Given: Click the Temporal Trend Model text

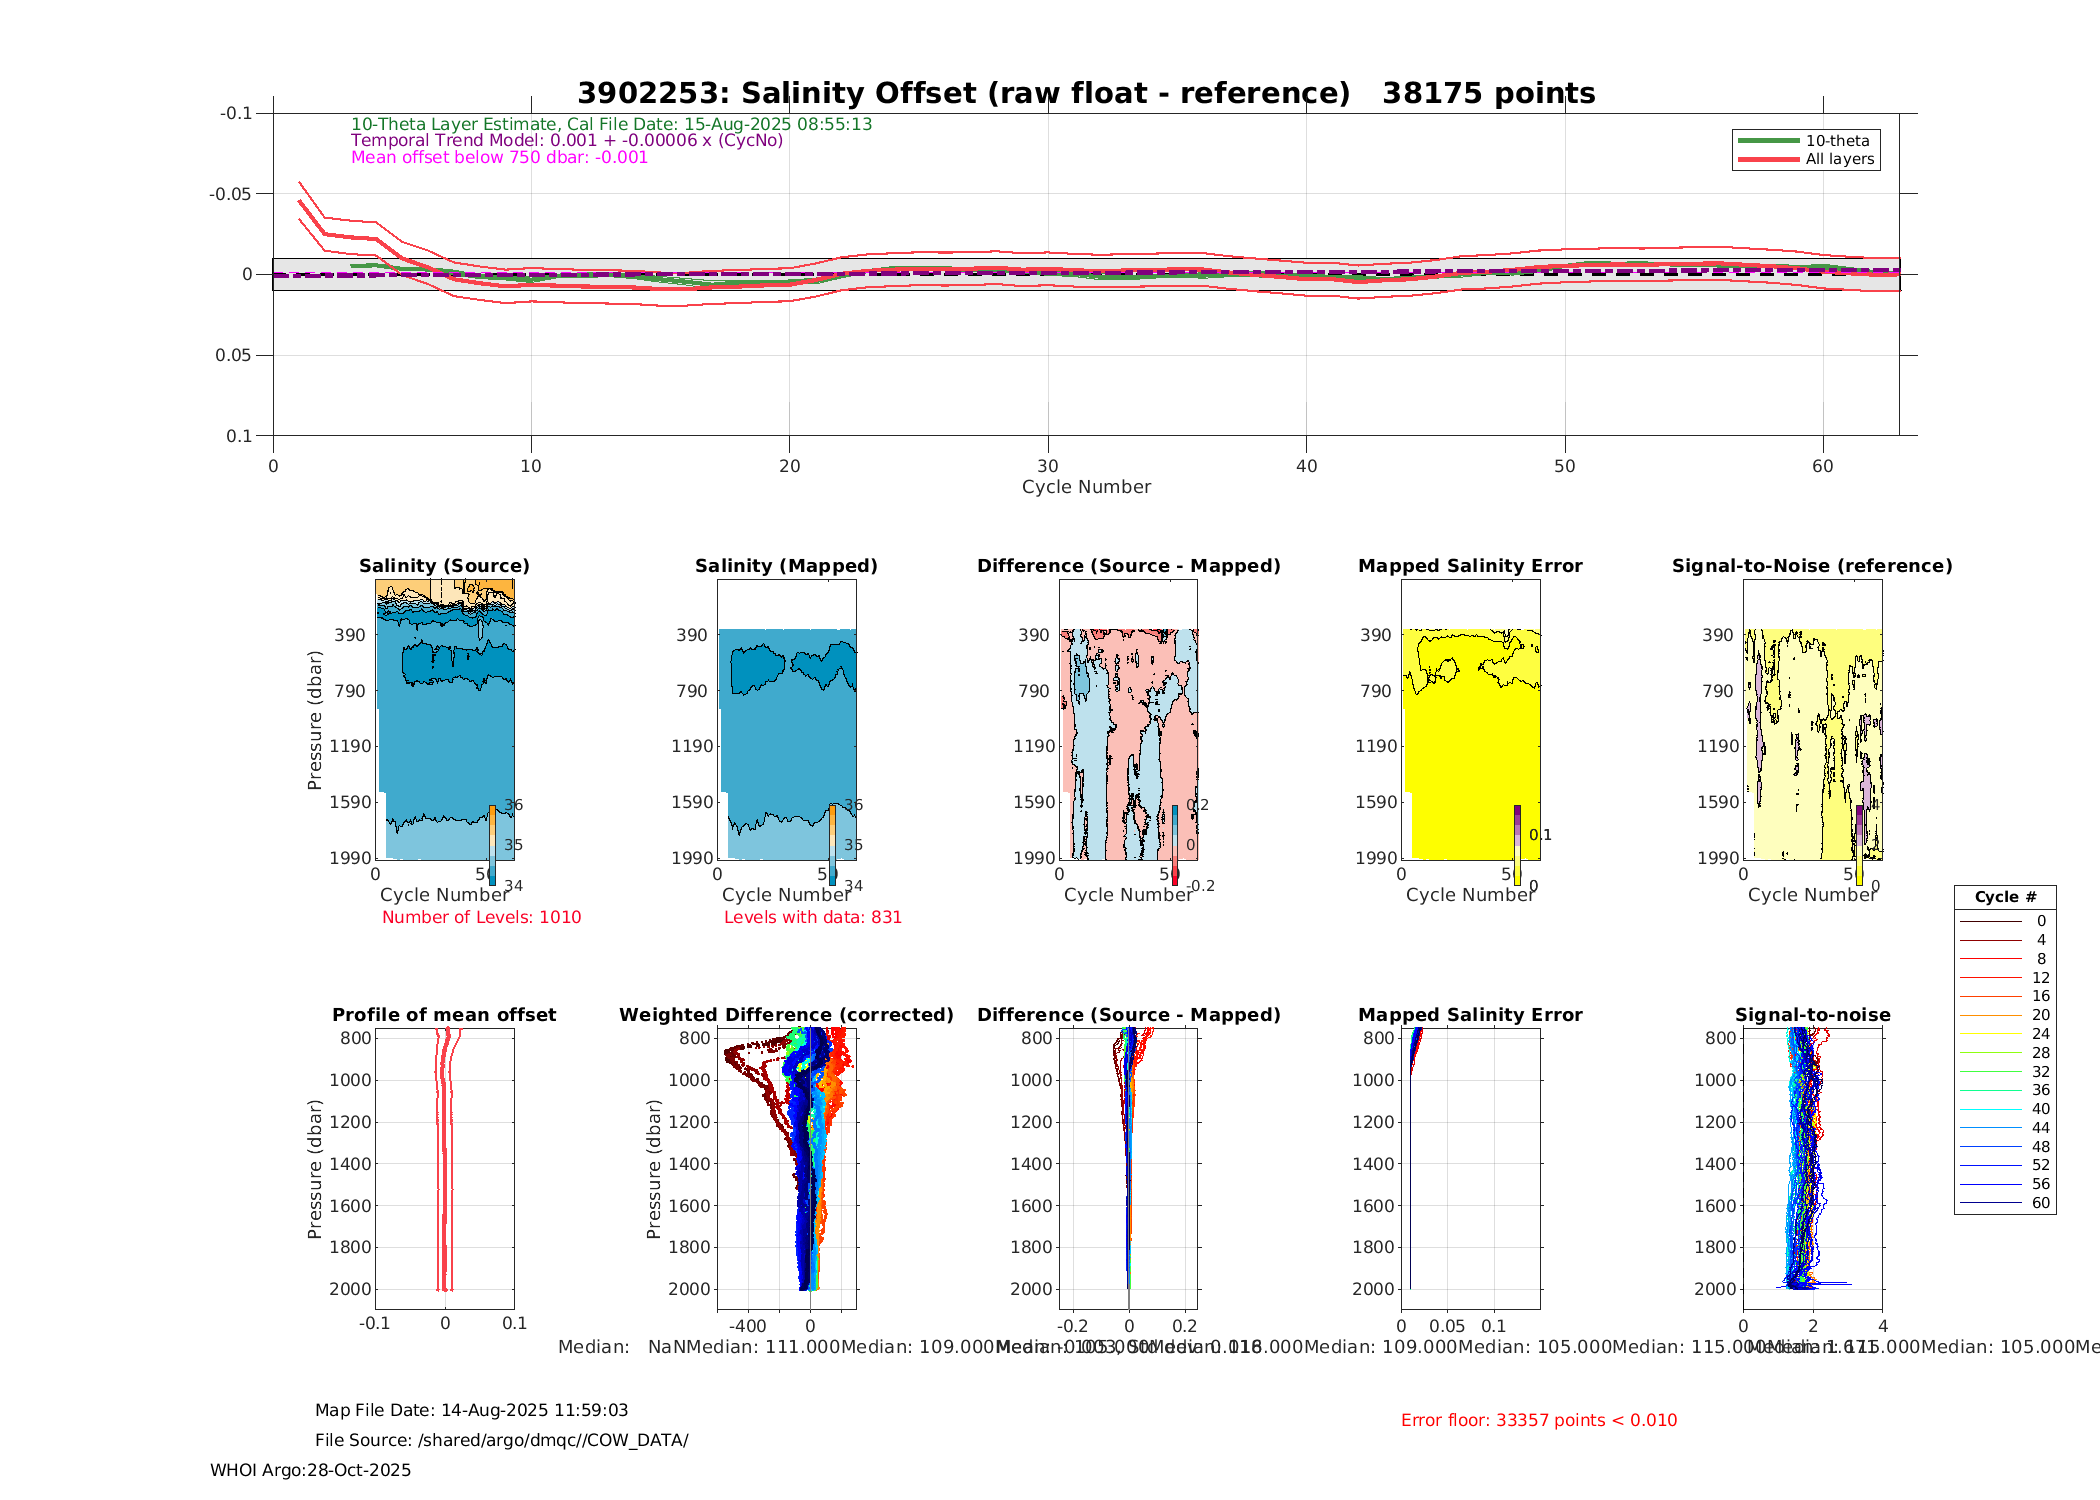Looking at the screenshot, I should click(x=567, y=141).
